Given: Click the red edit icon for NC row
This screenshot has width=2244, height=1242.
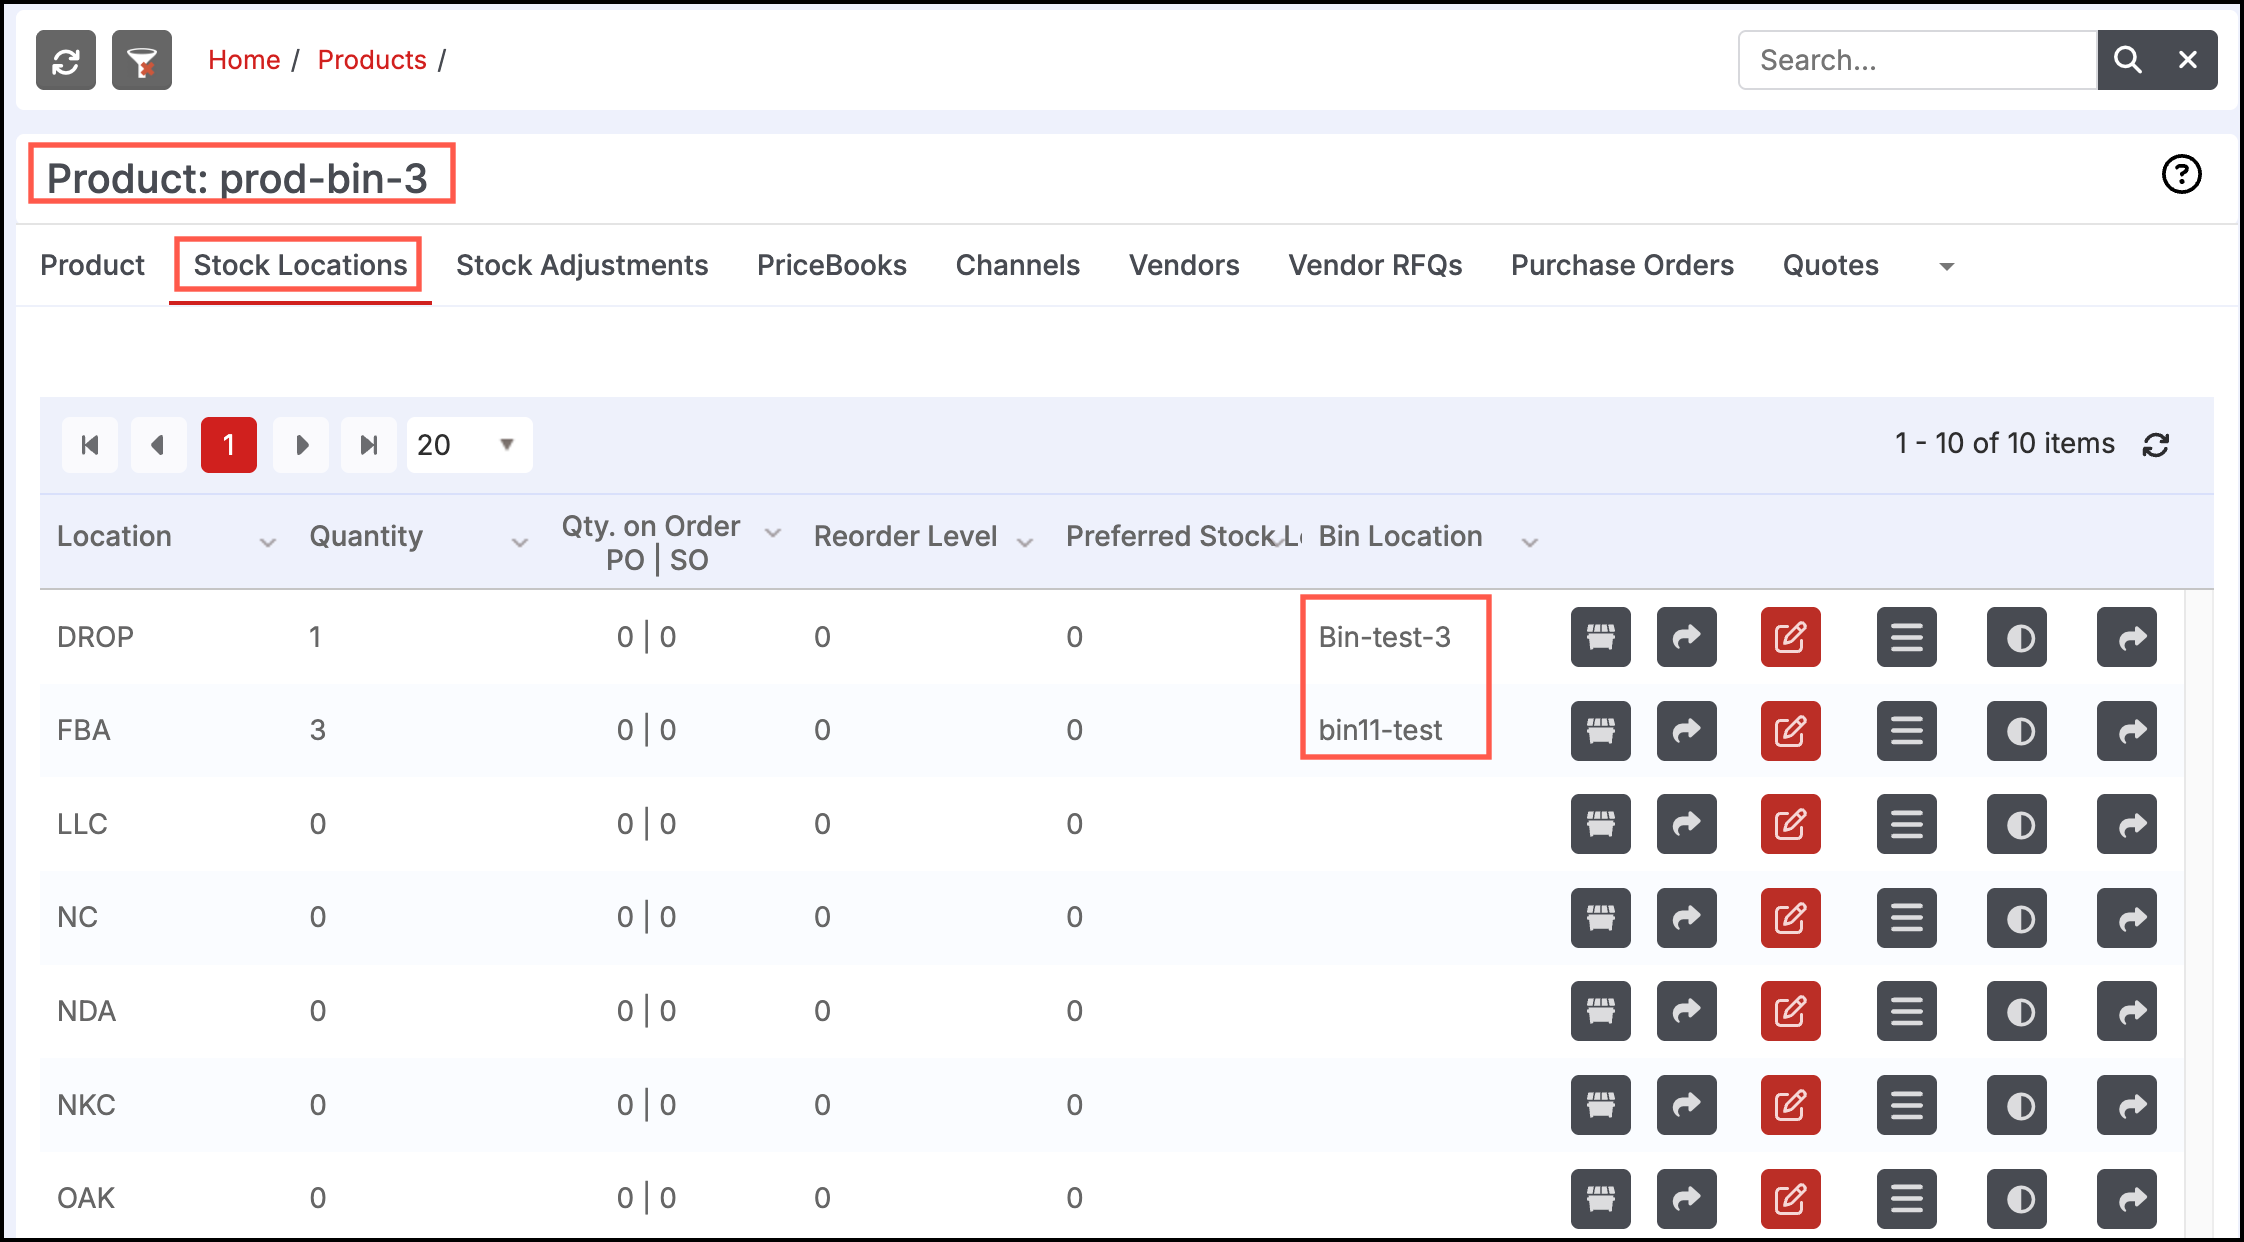Looking at the screenshot, I should point(1790,918).
